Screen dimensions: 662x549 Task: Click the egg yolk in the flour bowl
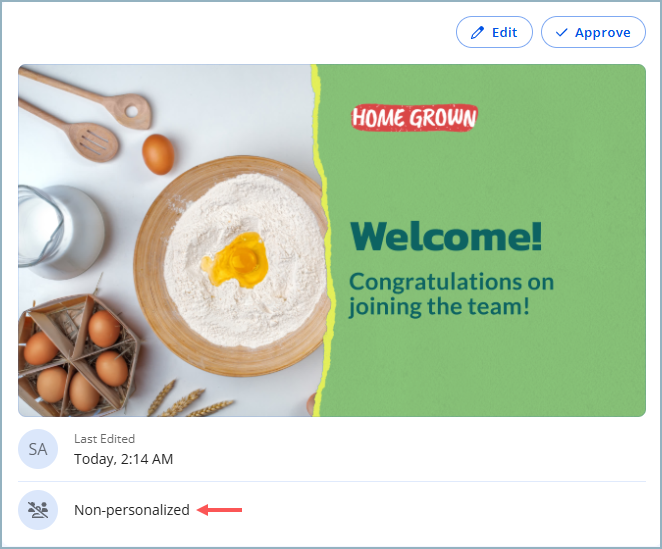236,260
